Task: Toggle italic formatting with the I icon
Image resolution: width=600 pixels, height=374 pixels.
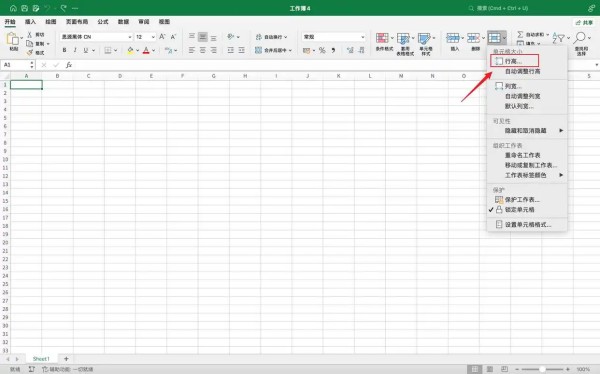Action: point(75,50)
